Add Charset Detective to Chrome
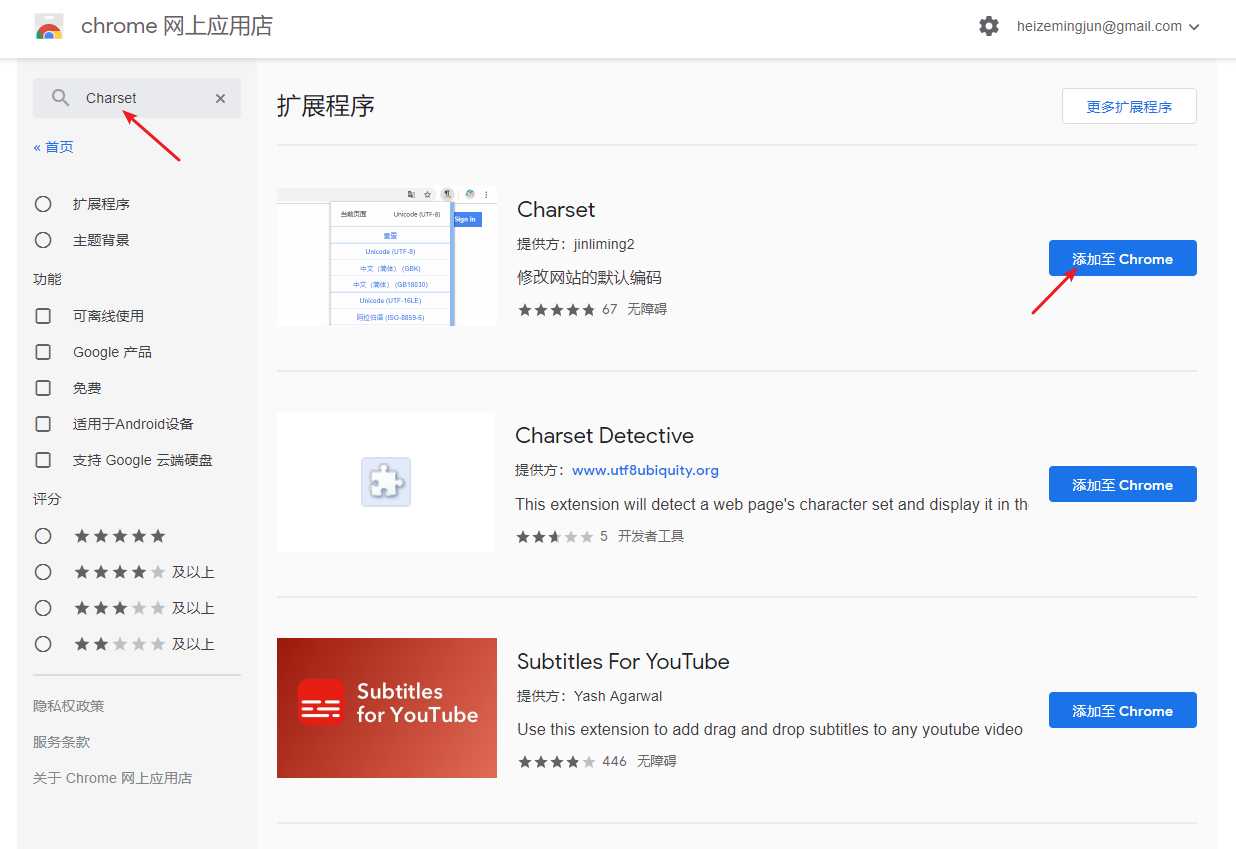The image size is (1236, 849). (1122, 484)
